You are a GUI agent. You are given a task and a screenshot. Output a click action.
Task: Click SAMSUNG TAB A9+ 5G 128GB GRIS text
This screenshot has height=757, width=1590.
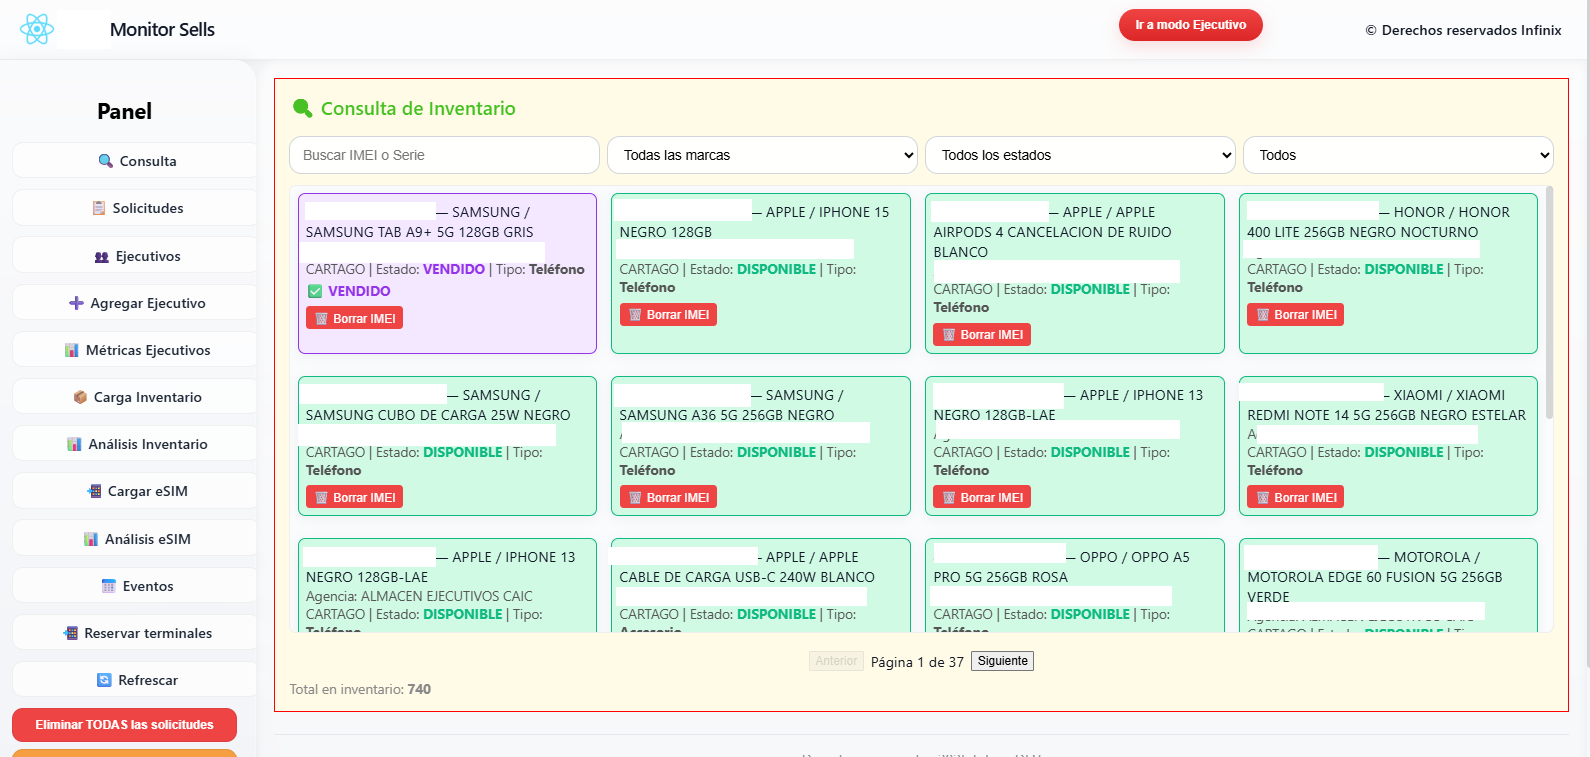[x=419, y=232]
